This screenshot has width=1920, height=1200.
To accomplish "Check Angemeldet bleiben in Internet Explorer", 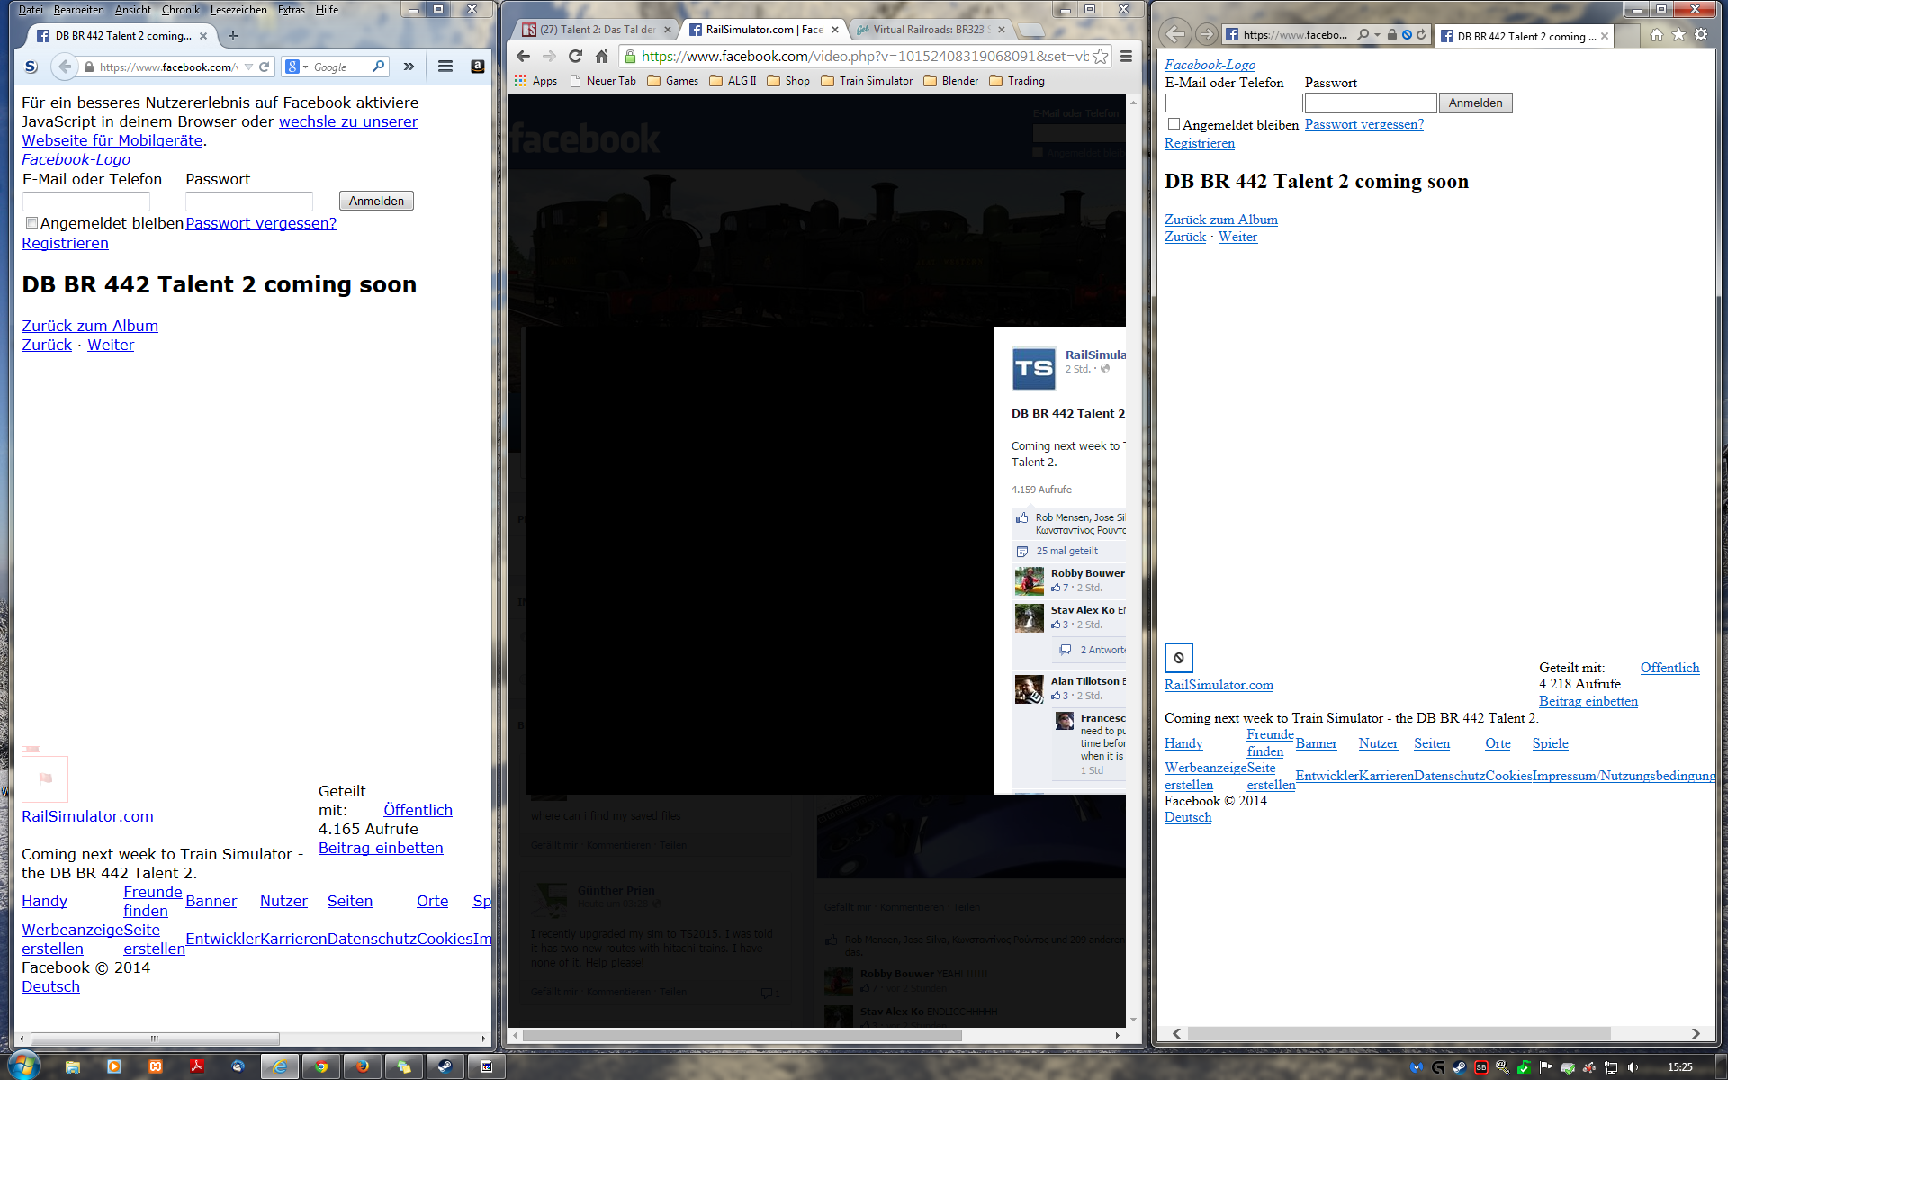I will [1174, 124].
